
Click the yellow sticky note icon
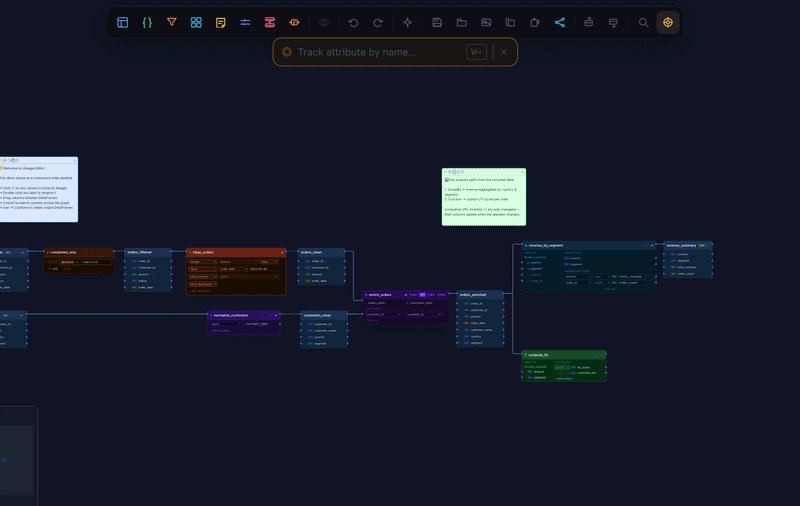pos(220,22)
